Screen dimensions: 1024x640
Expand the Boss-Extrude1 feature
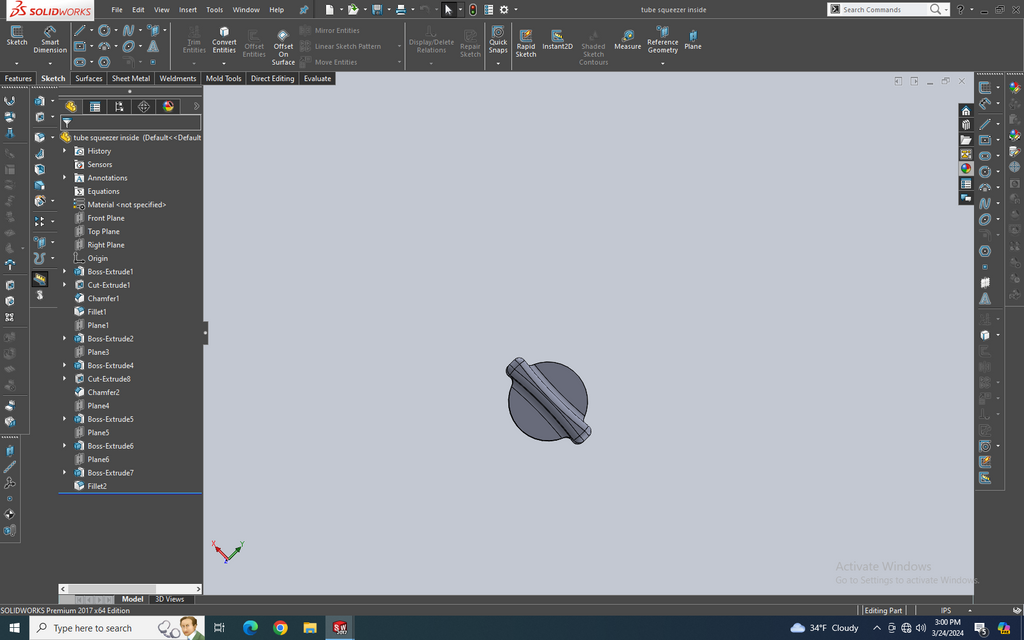point(65,272)
